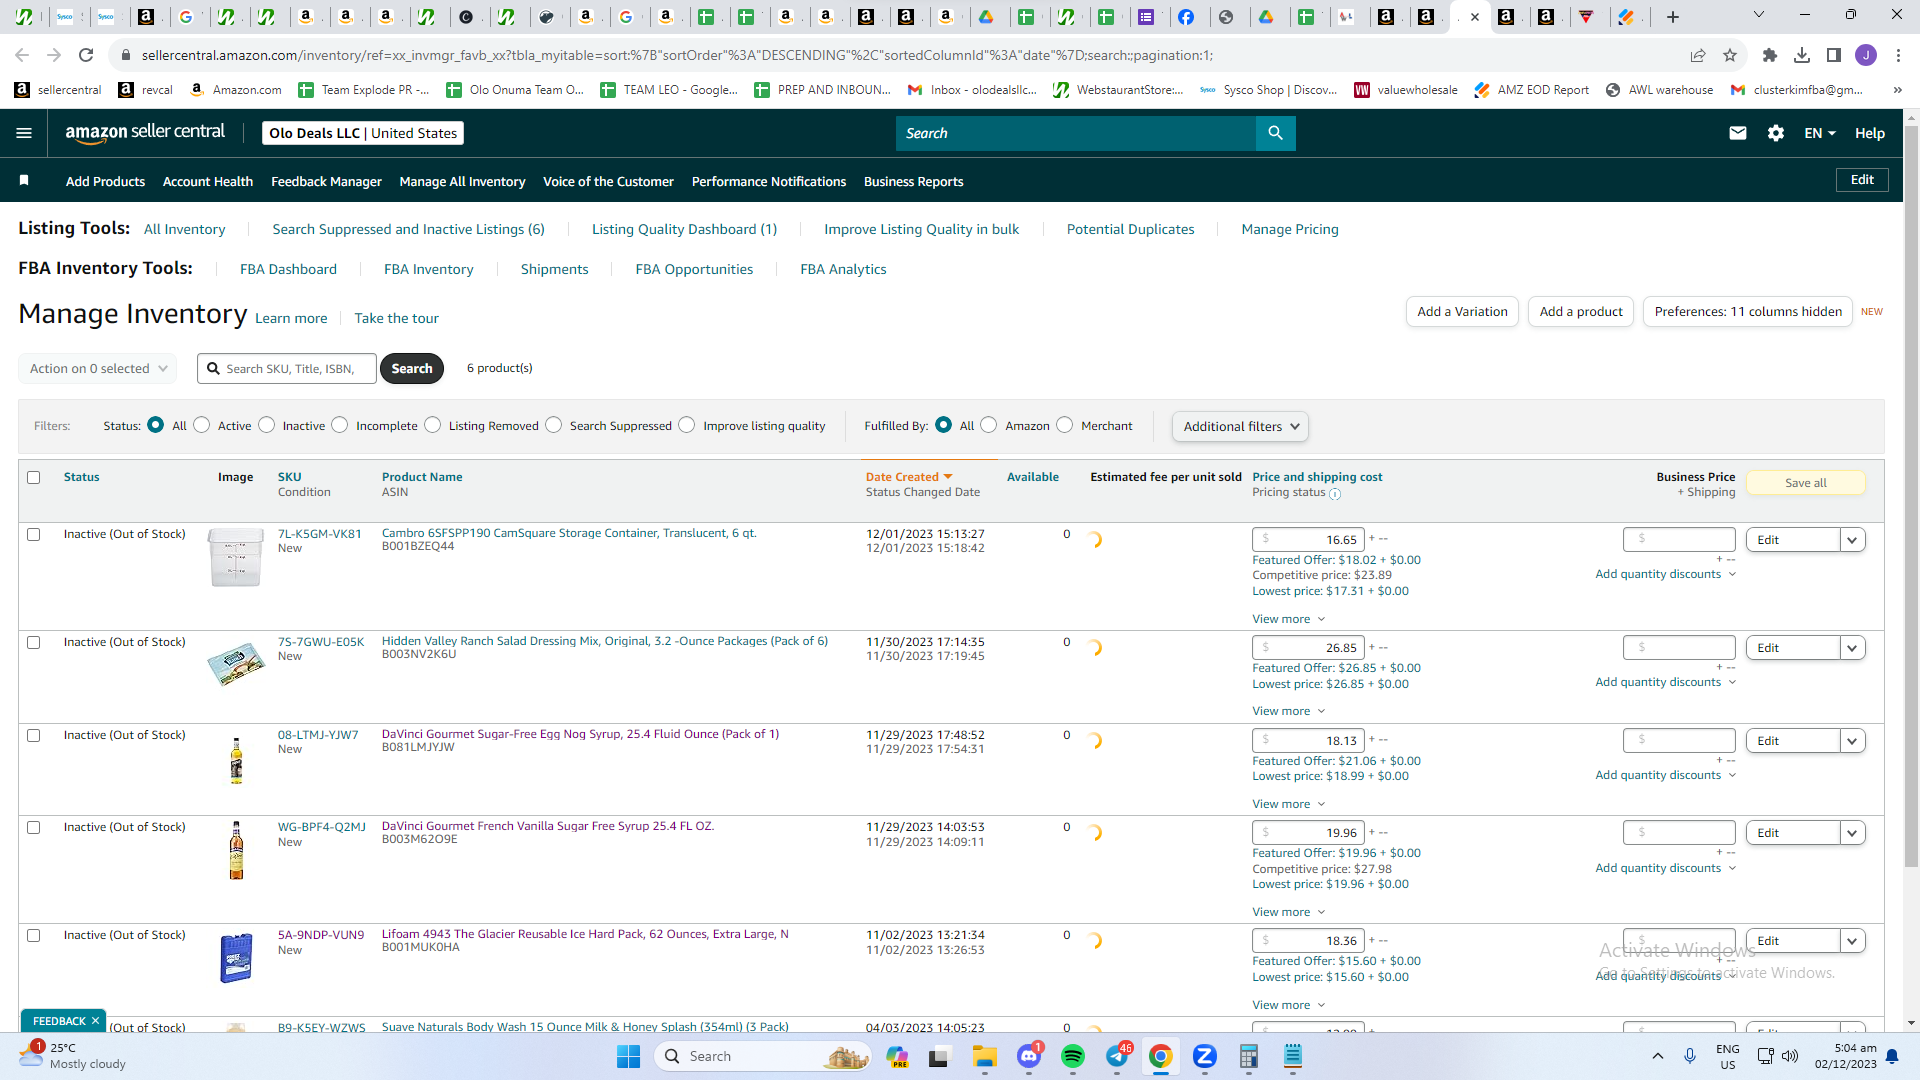The image size is (1920, 1080).
Task: Click the price field showing 16.65
Action: 1308,540
